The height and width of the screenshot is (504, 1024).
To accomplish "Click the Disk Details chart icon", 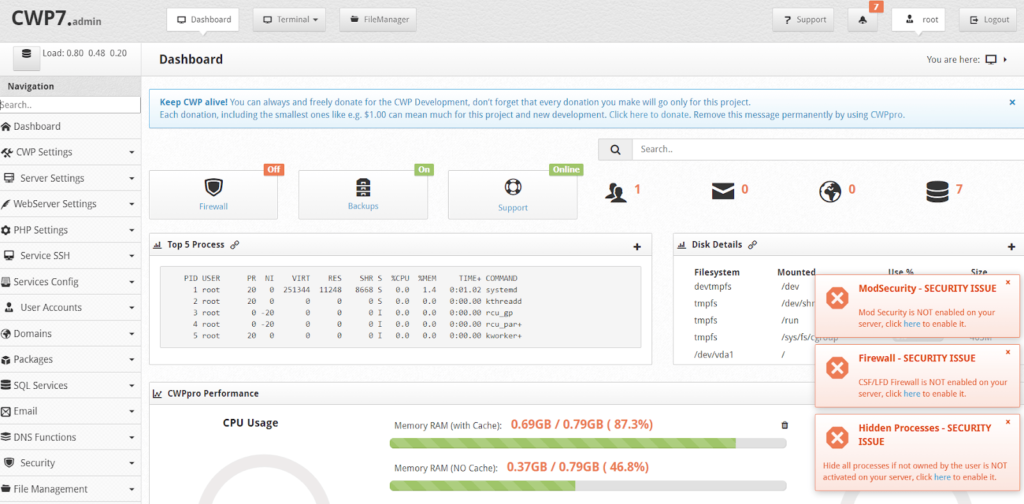I will coord(682,245).
